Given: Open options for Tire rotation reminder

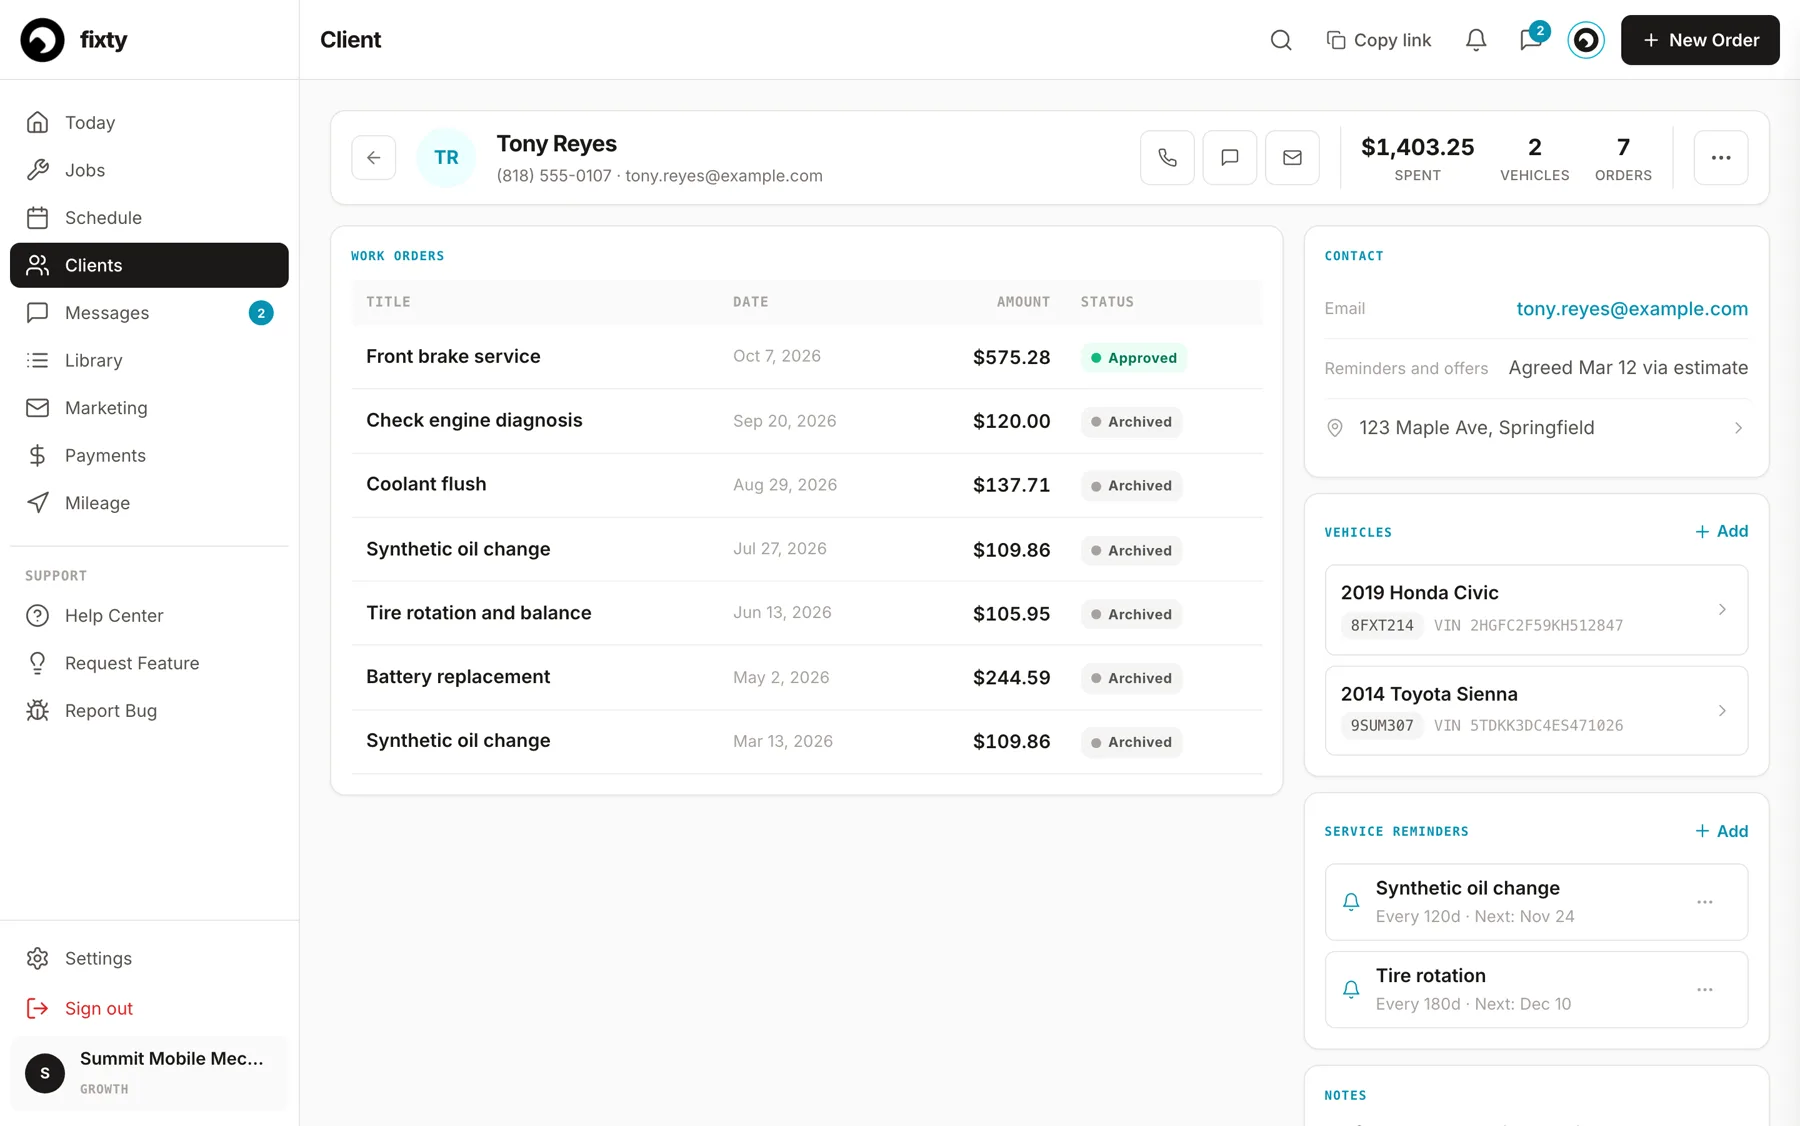Looking at the screenshot, I should pos(1705,990).
